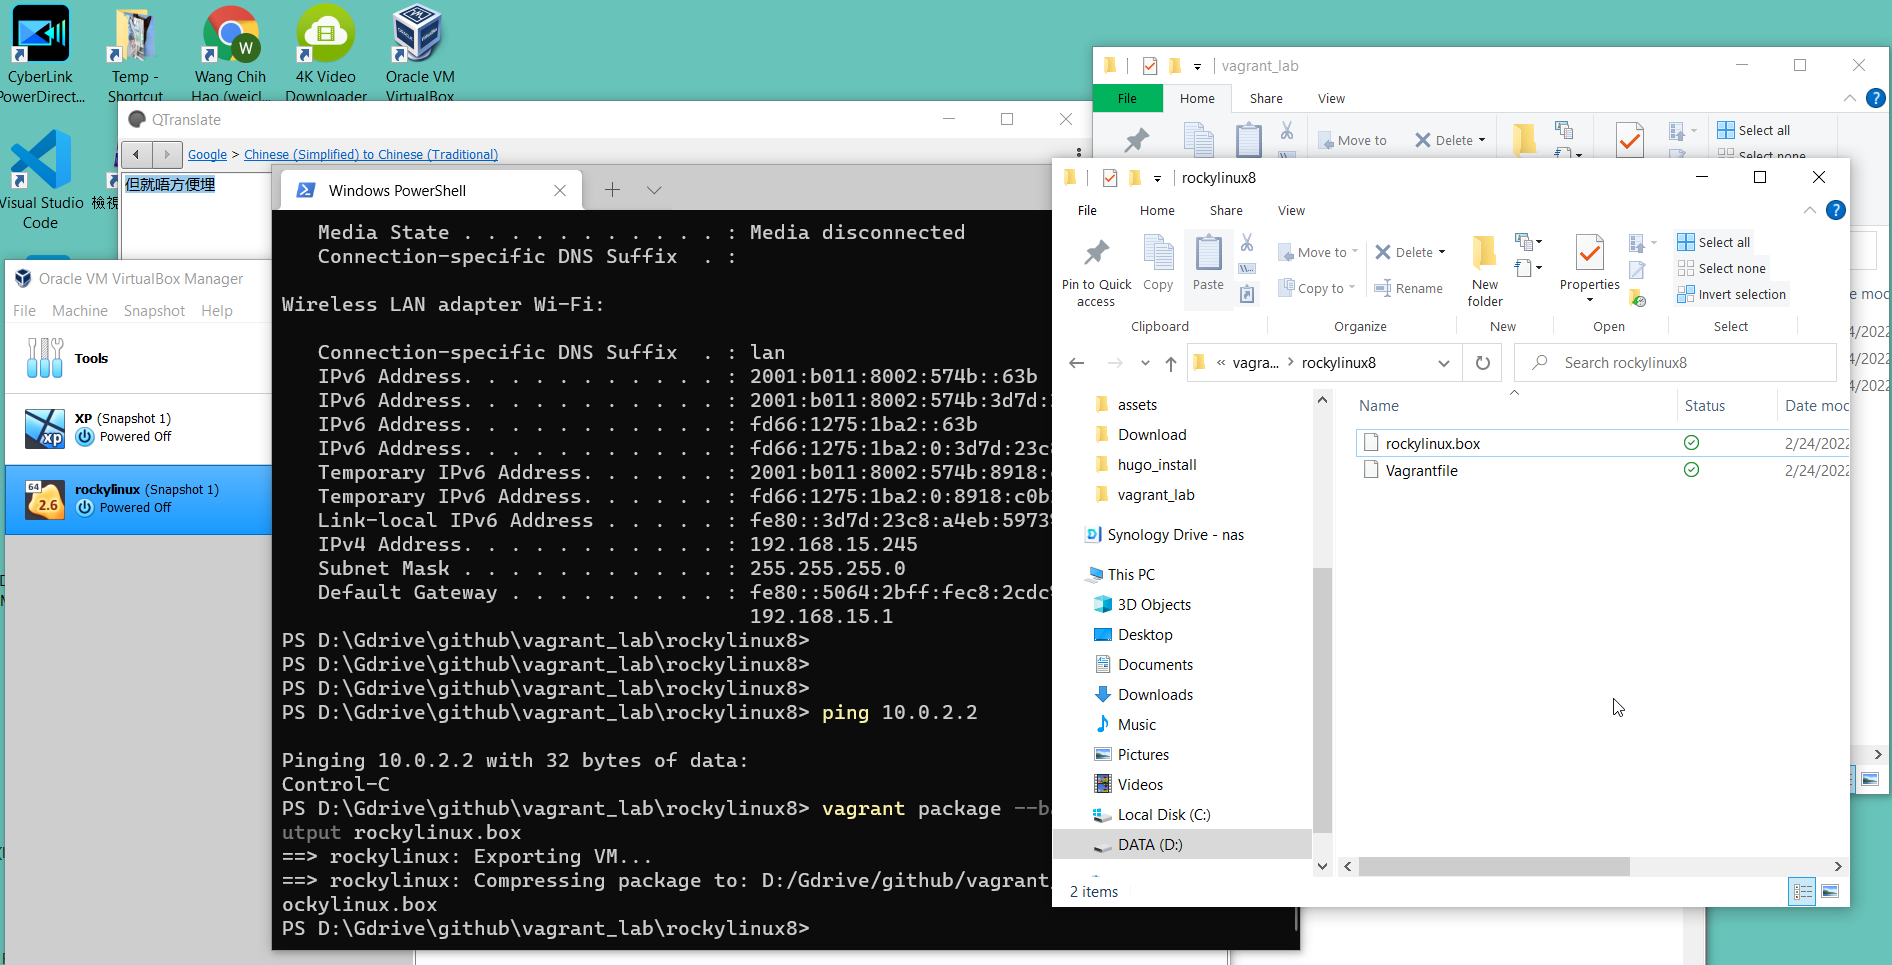
Task: Click navigation pane vertical scrollbar in rockylinux8
Action: coord(1322,700)
